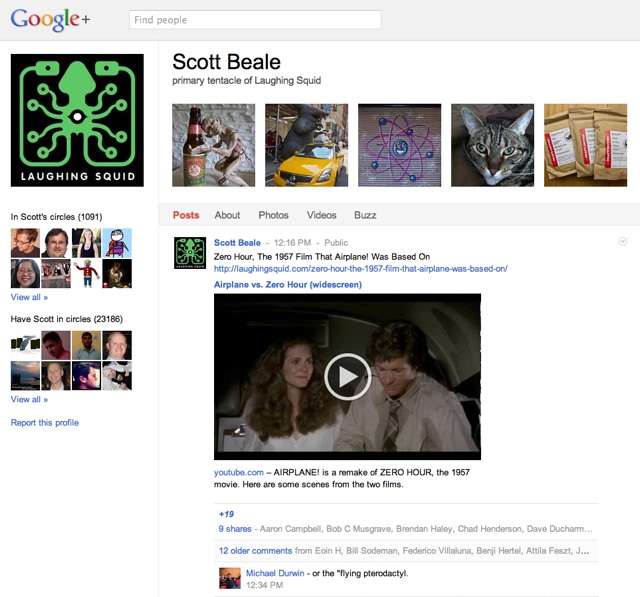Click the Find people search field
640x597 pixels.
[x=255, y=20]
